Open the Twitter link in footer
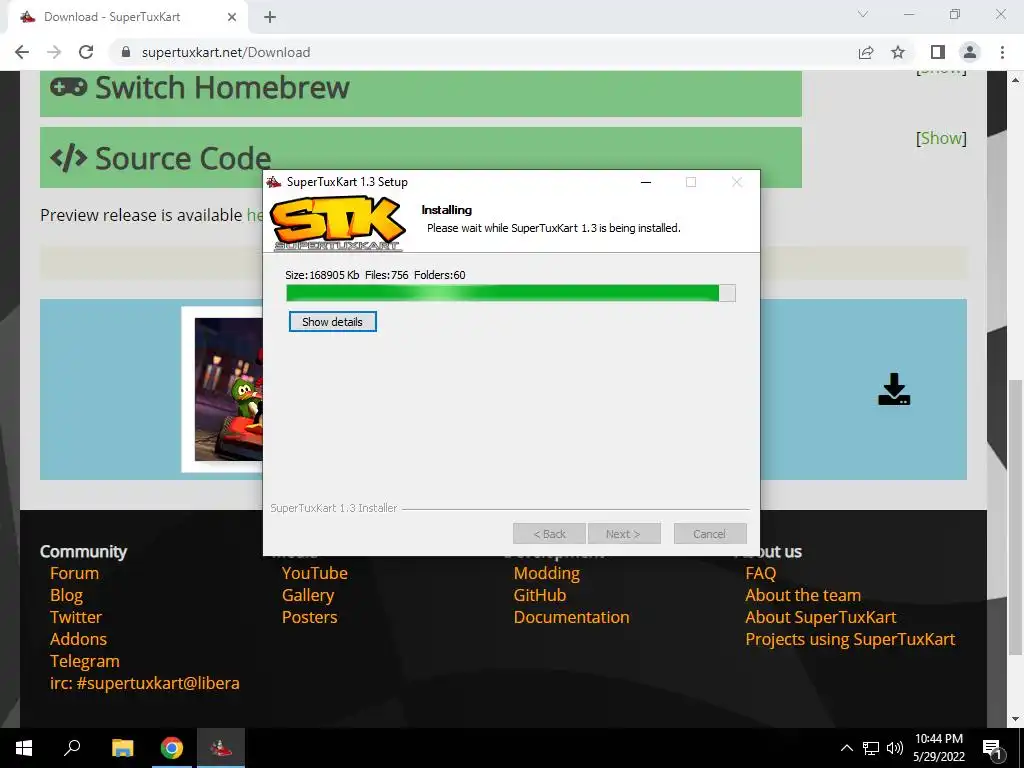This screenshot has height=768, width=1024. point(76,617)
